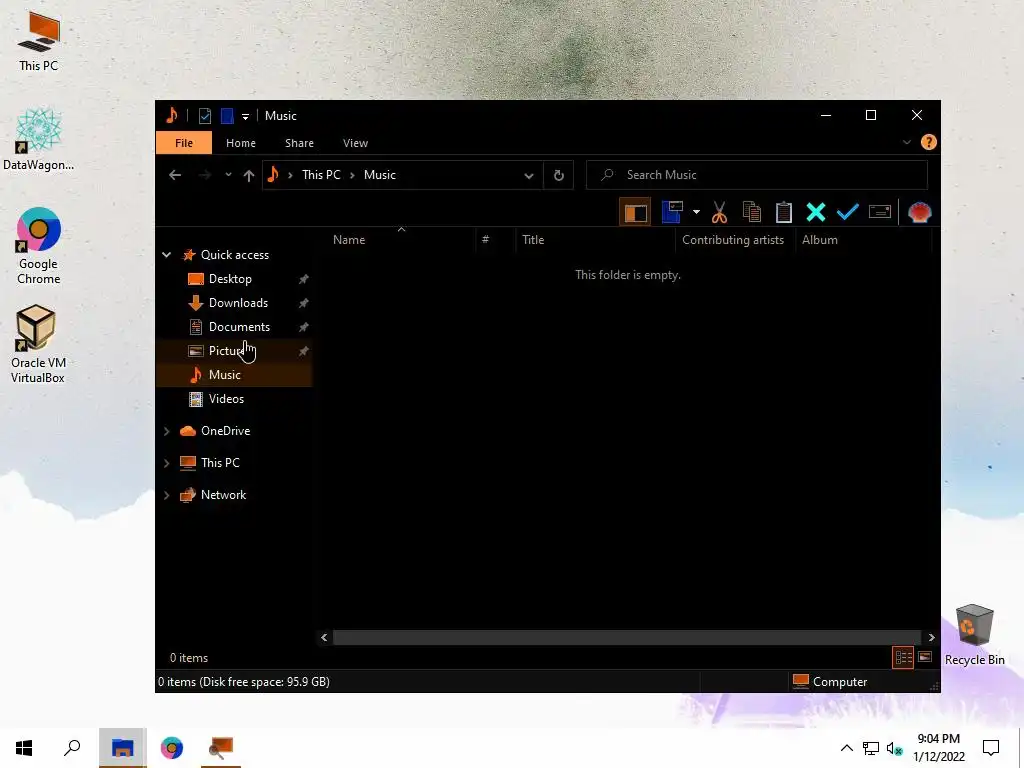Click This PC in the address bar
1024x768 pixels.
(x=321, y=175)
